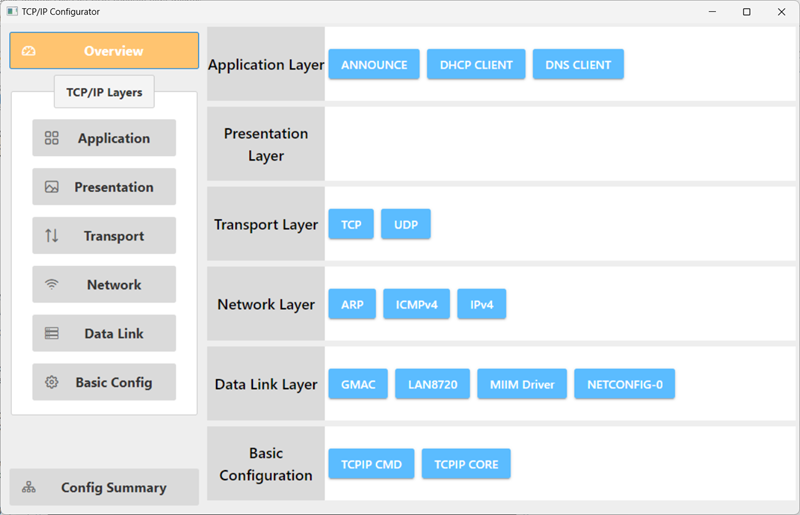Select the TCPIP CORE configuration
The image size is (800, 515).
click(466, 464)
